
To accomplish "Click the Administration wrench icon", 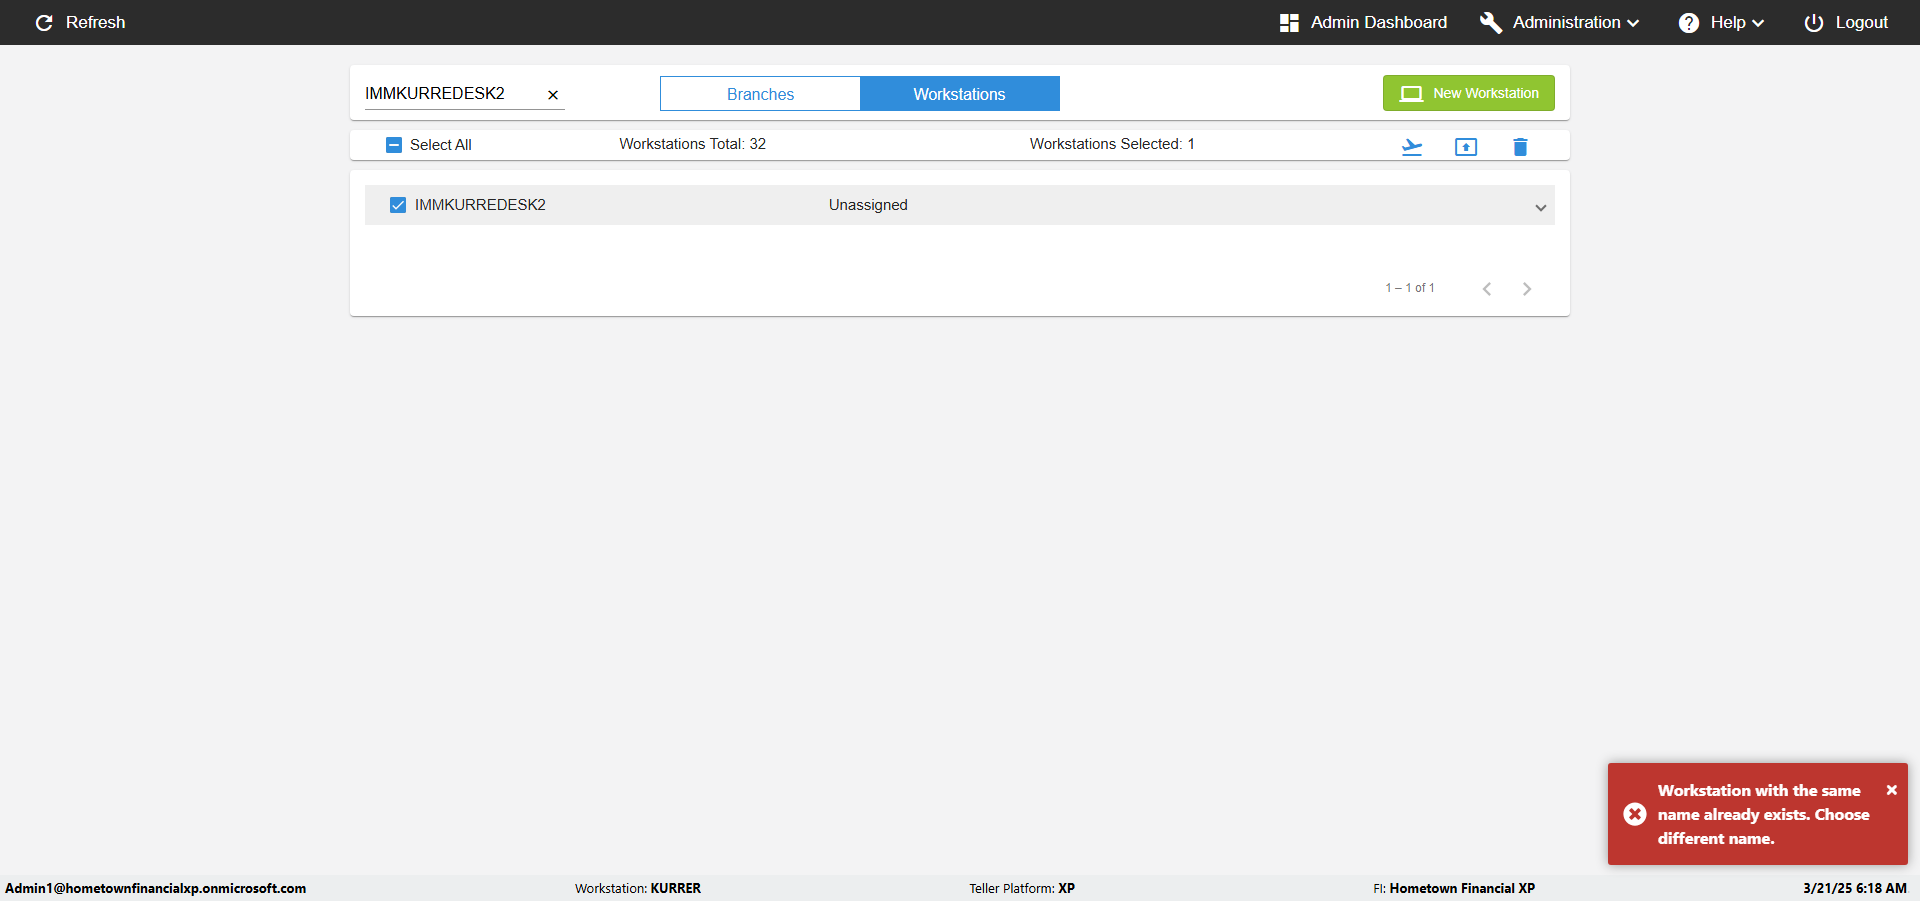I will pyautogui.click(x=1490, y=22).
